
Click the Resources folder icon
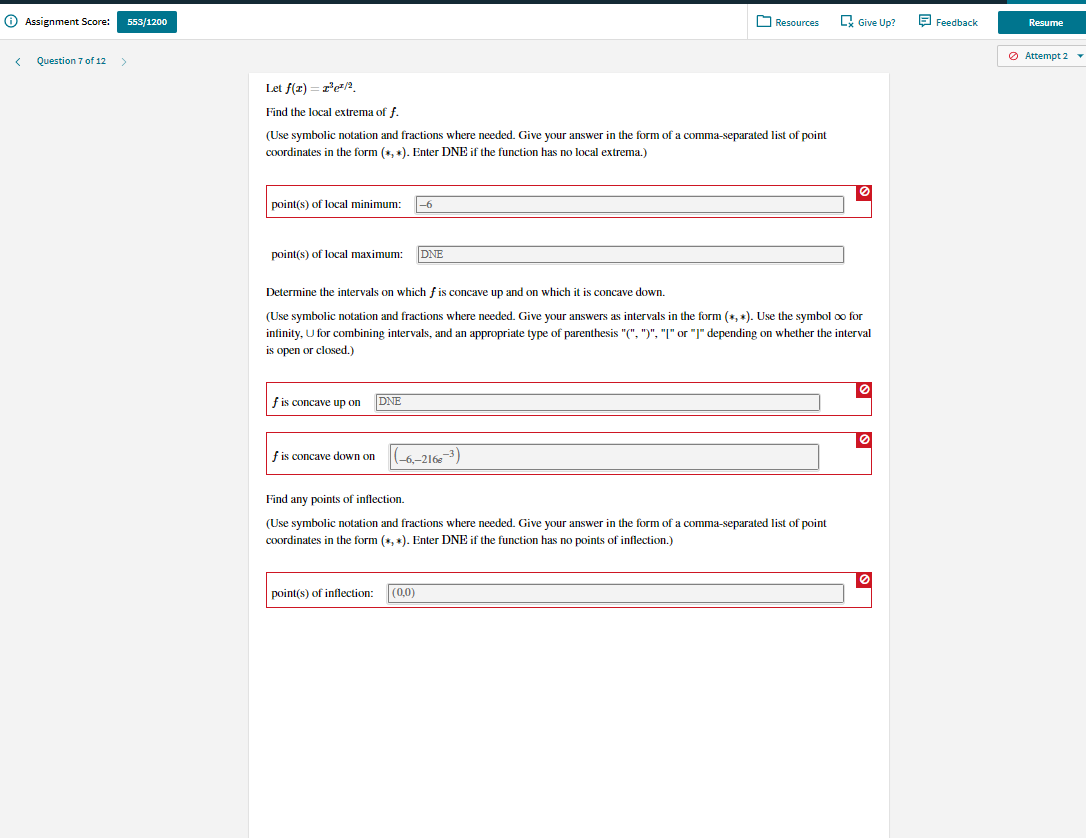pyautogui.click(x=765, y=21)
